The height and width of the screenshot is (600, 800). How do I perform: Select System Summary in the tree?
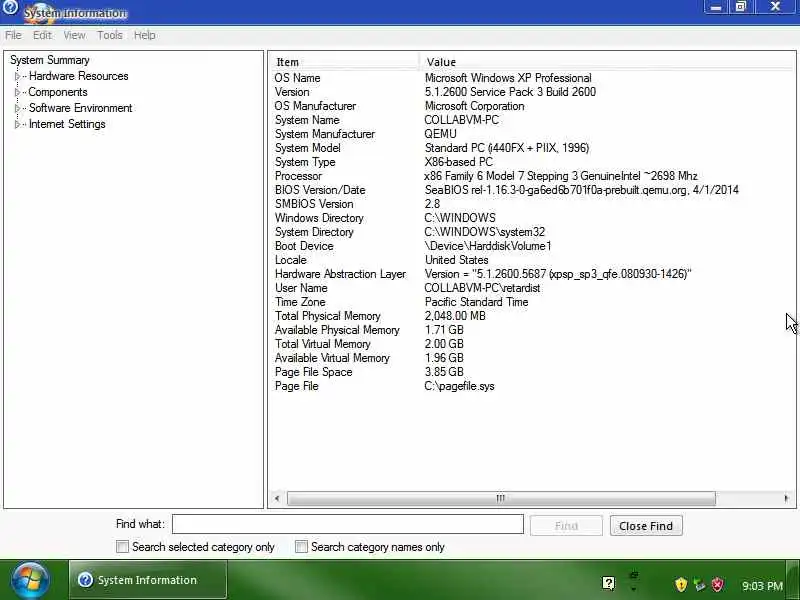49,60
